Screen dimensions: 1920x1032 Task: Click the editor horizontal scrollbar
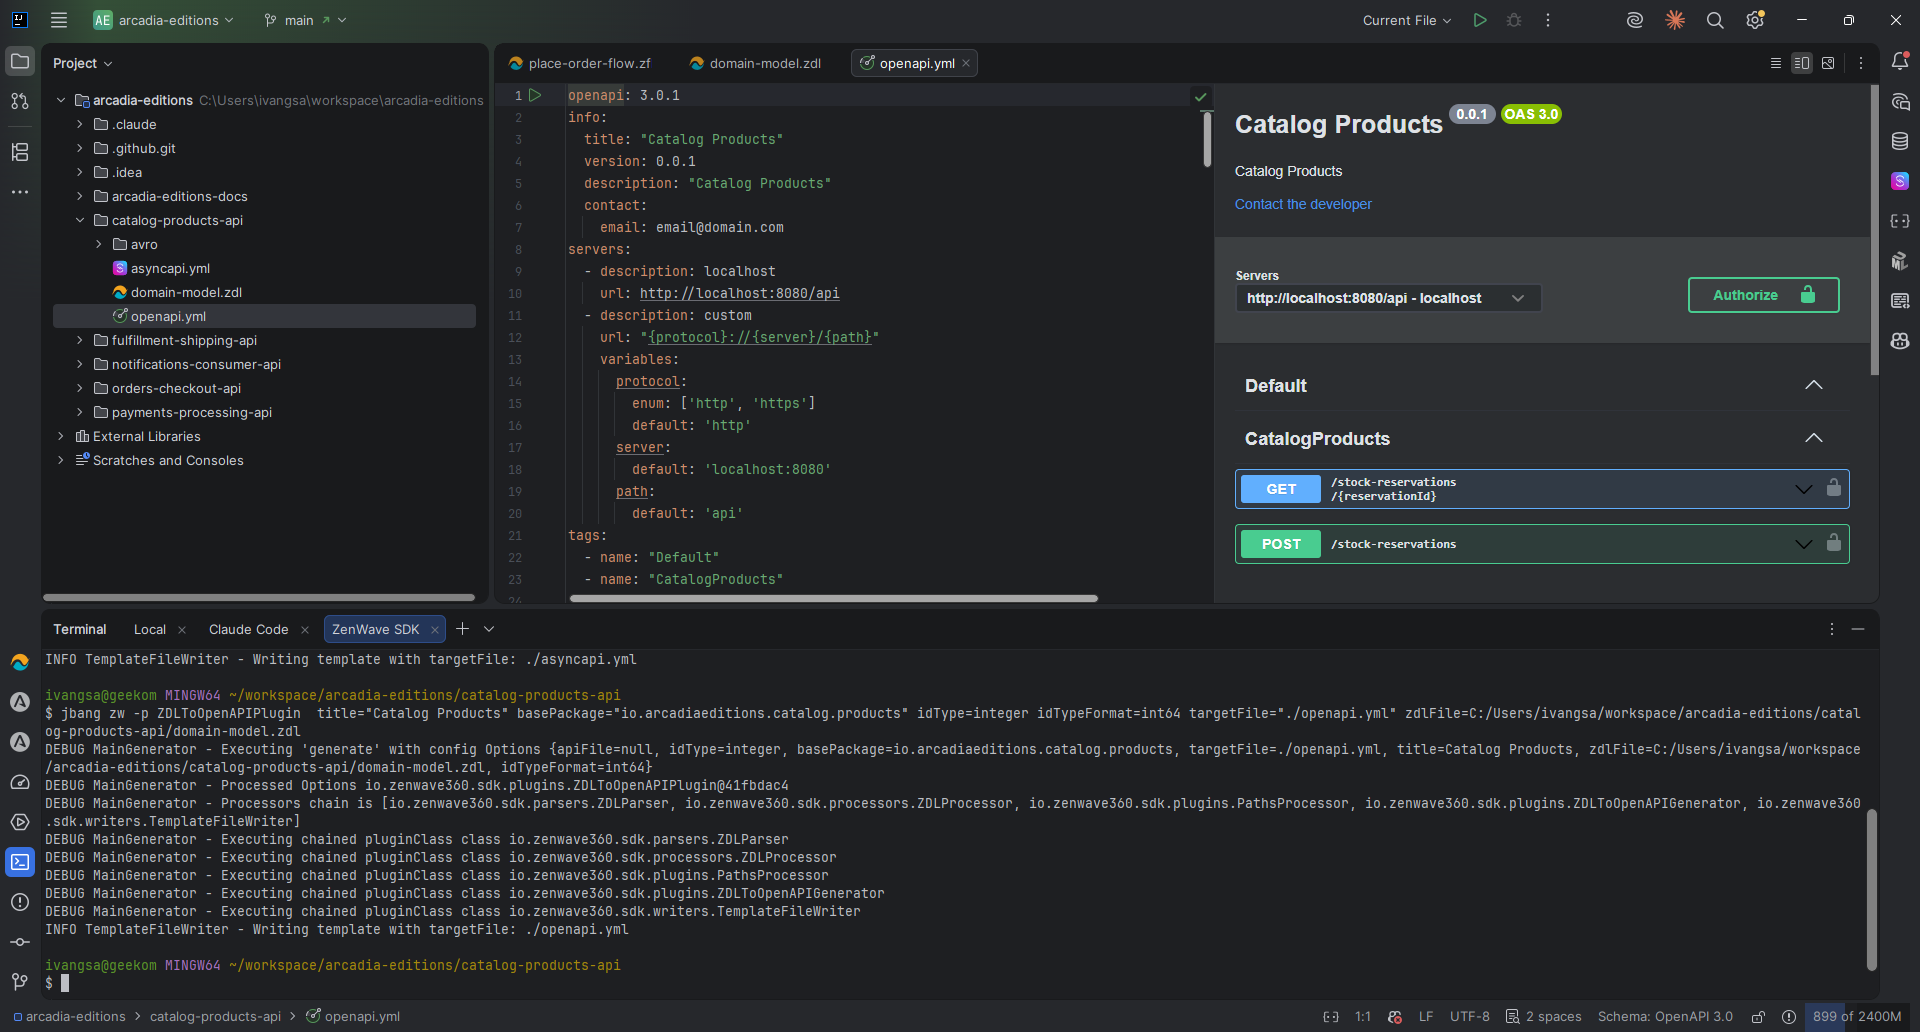[833, 598]
